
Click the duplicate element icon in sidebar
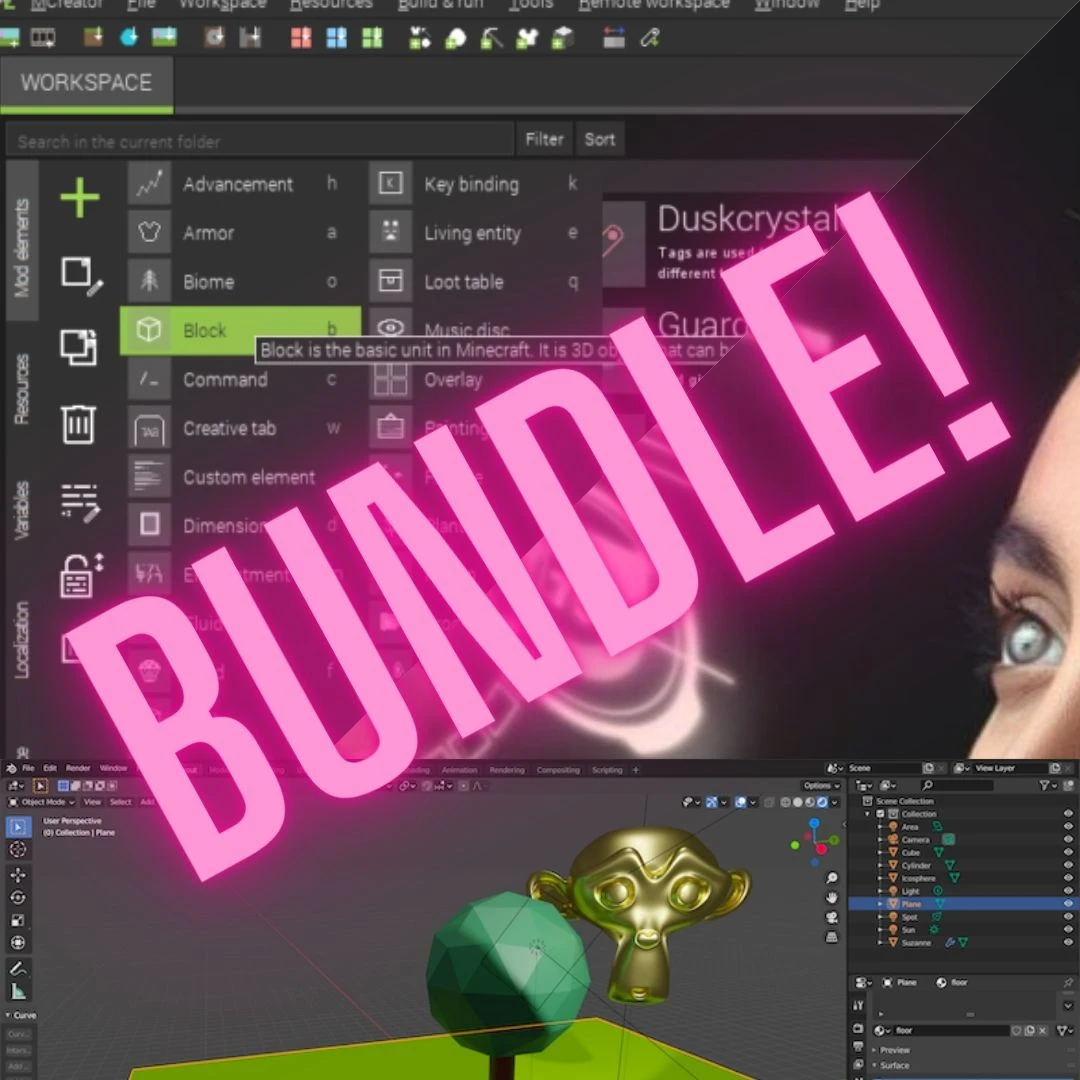pyautogui.click(x=79, y=347)
